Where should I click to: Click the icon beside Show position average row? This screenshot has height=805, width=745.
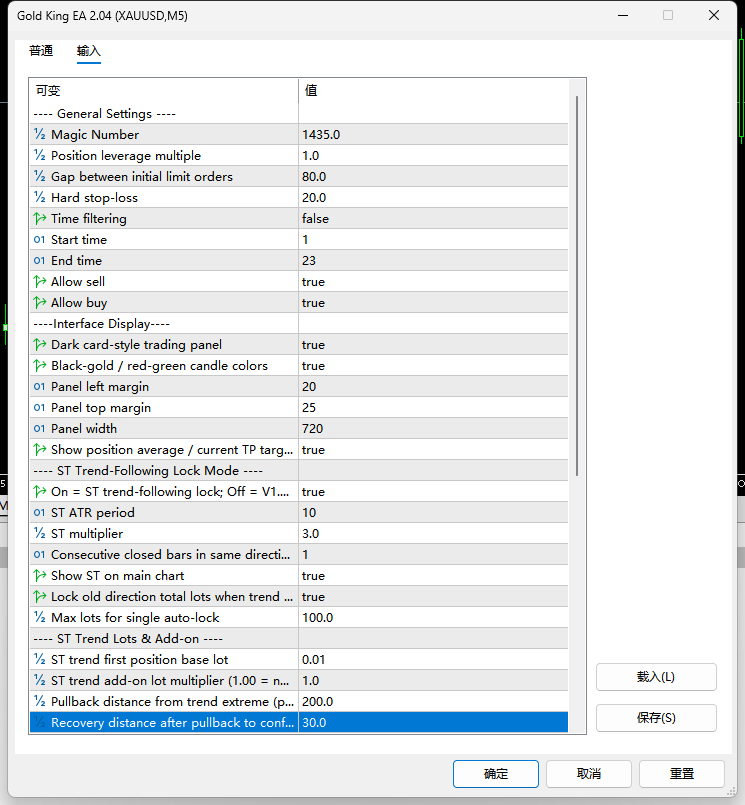[x=40, y=450]
